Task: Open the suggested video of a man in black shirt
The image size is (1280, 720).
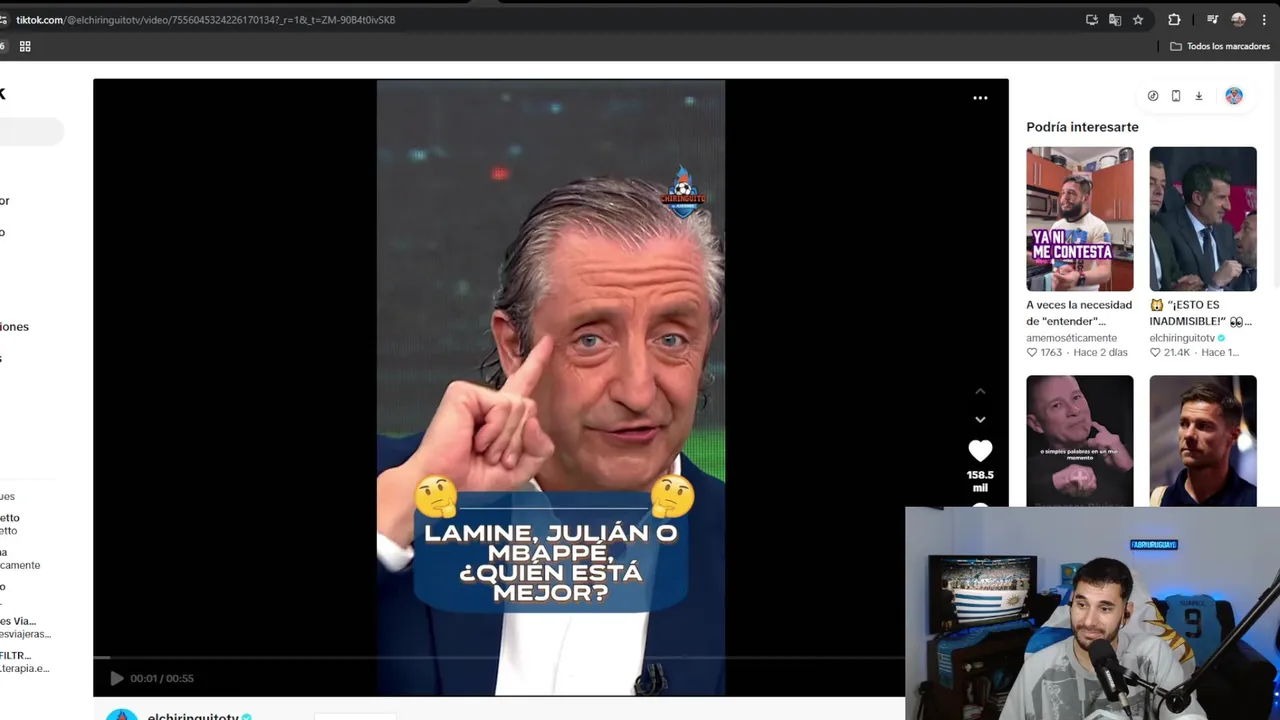Action: point(1079,441)
